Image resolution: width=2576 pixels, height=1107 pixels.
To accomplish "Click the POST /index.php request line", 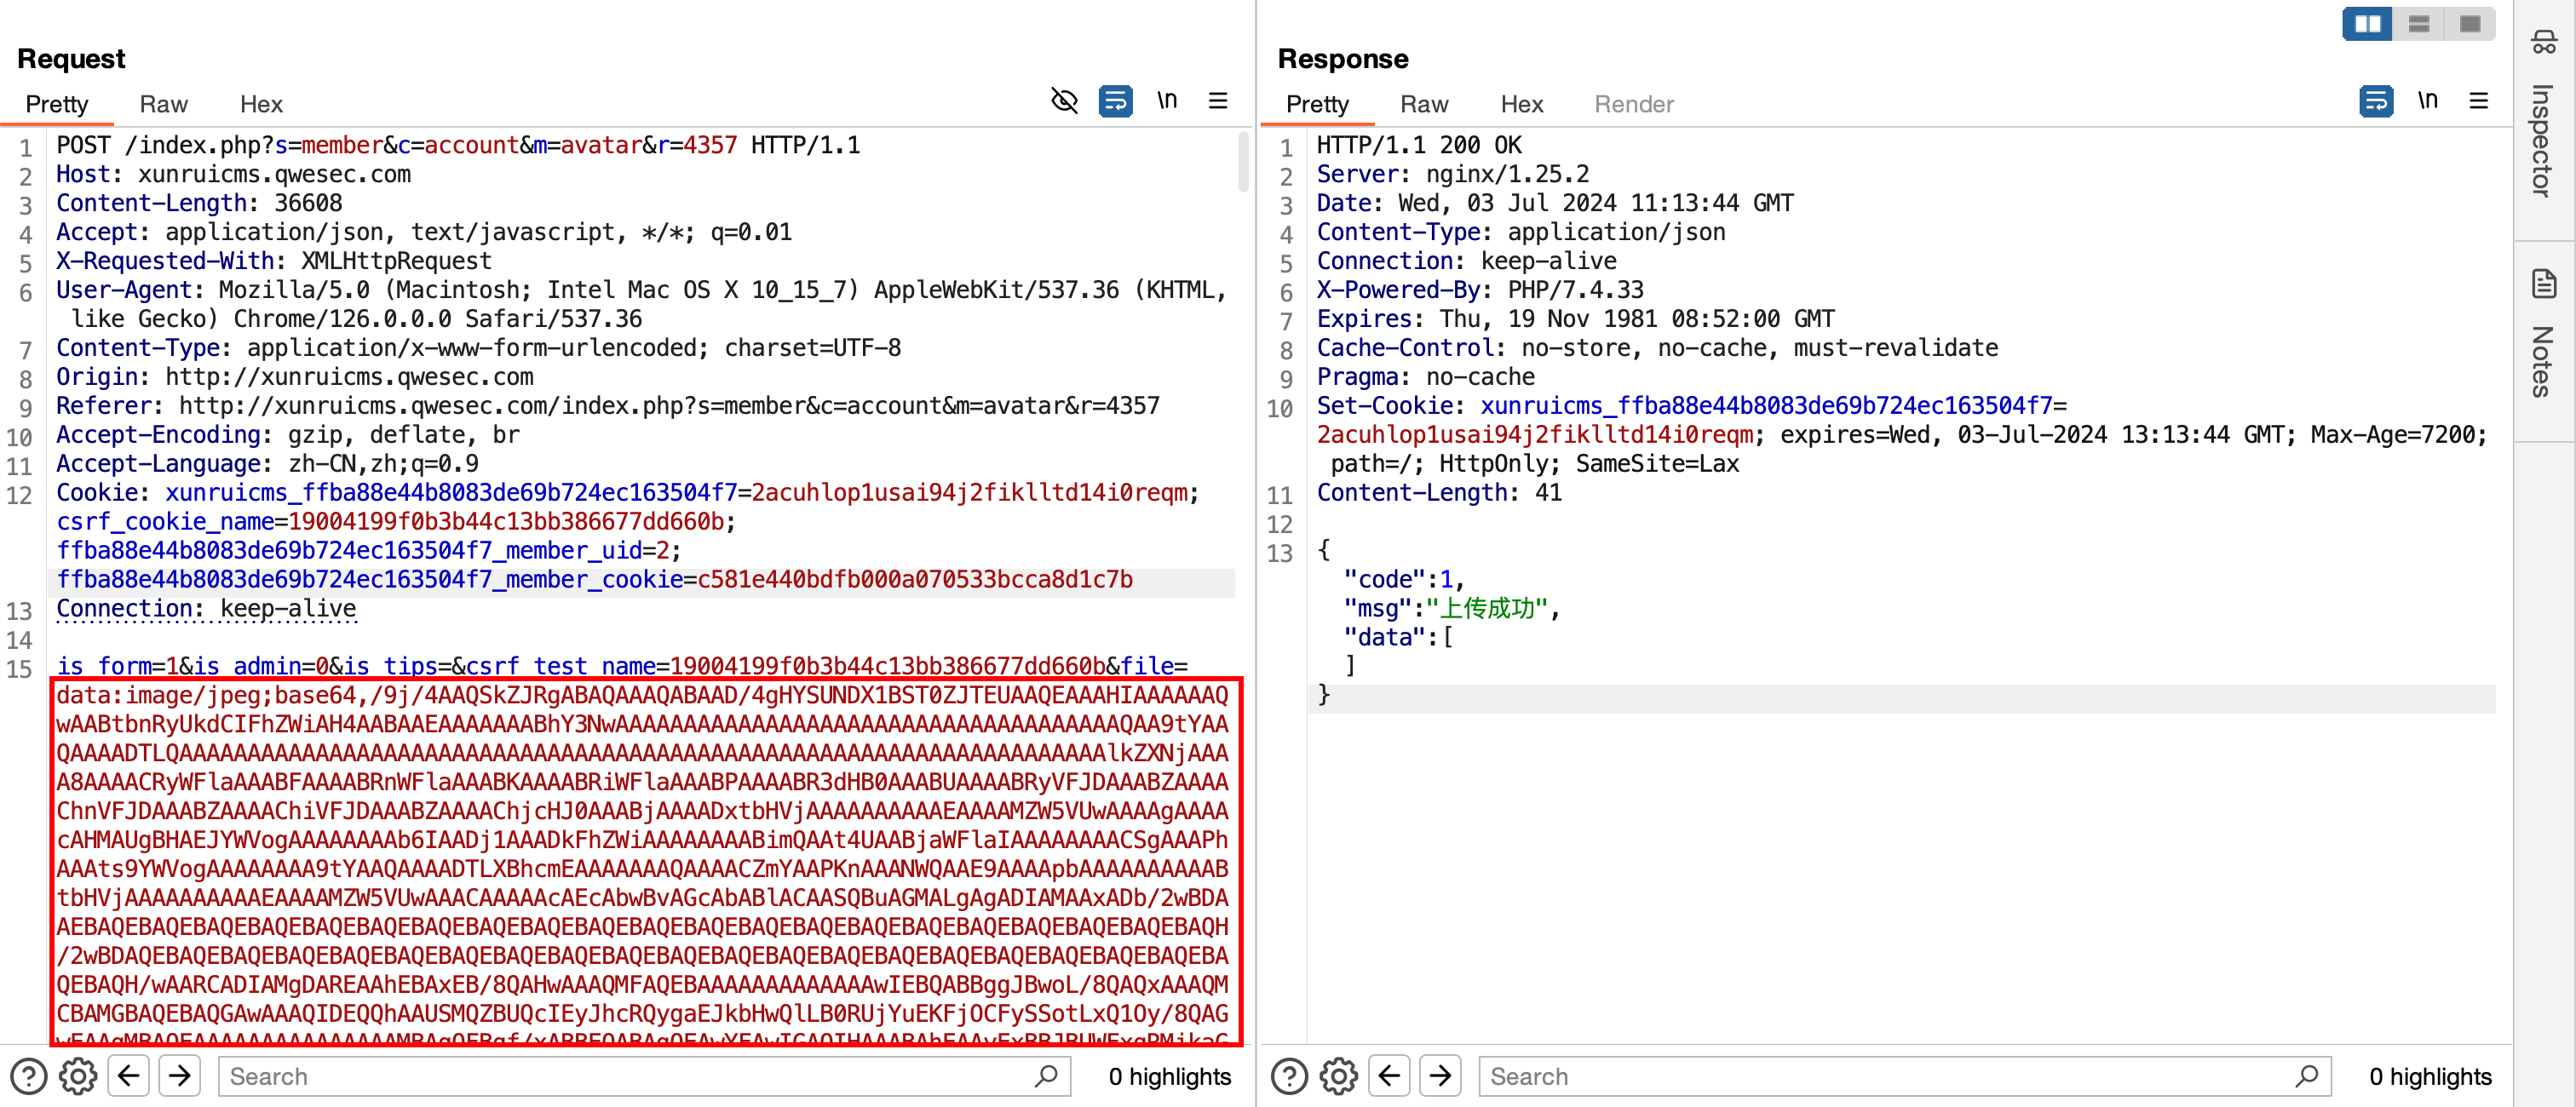I will click(458, 146).
